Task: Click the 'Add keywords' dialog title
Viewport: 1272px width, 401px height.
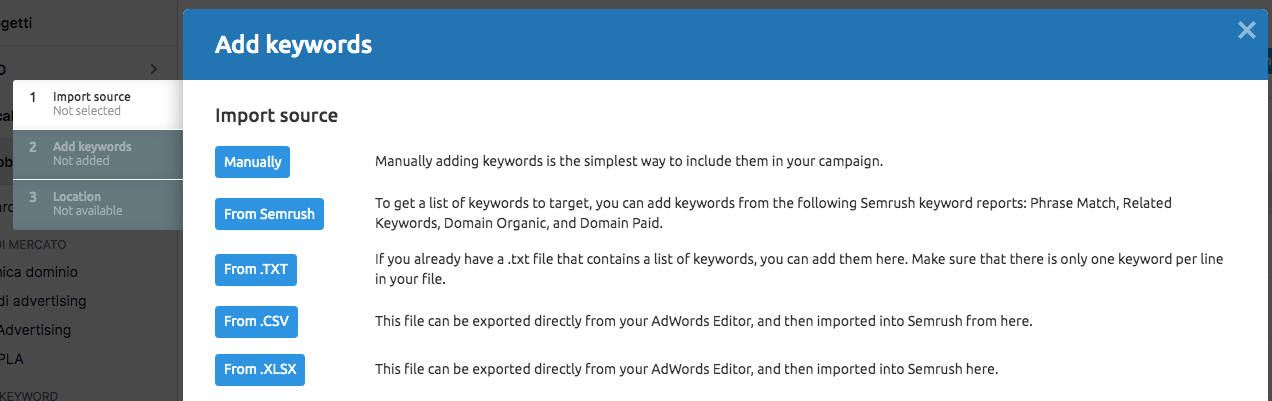Action: 294,44
